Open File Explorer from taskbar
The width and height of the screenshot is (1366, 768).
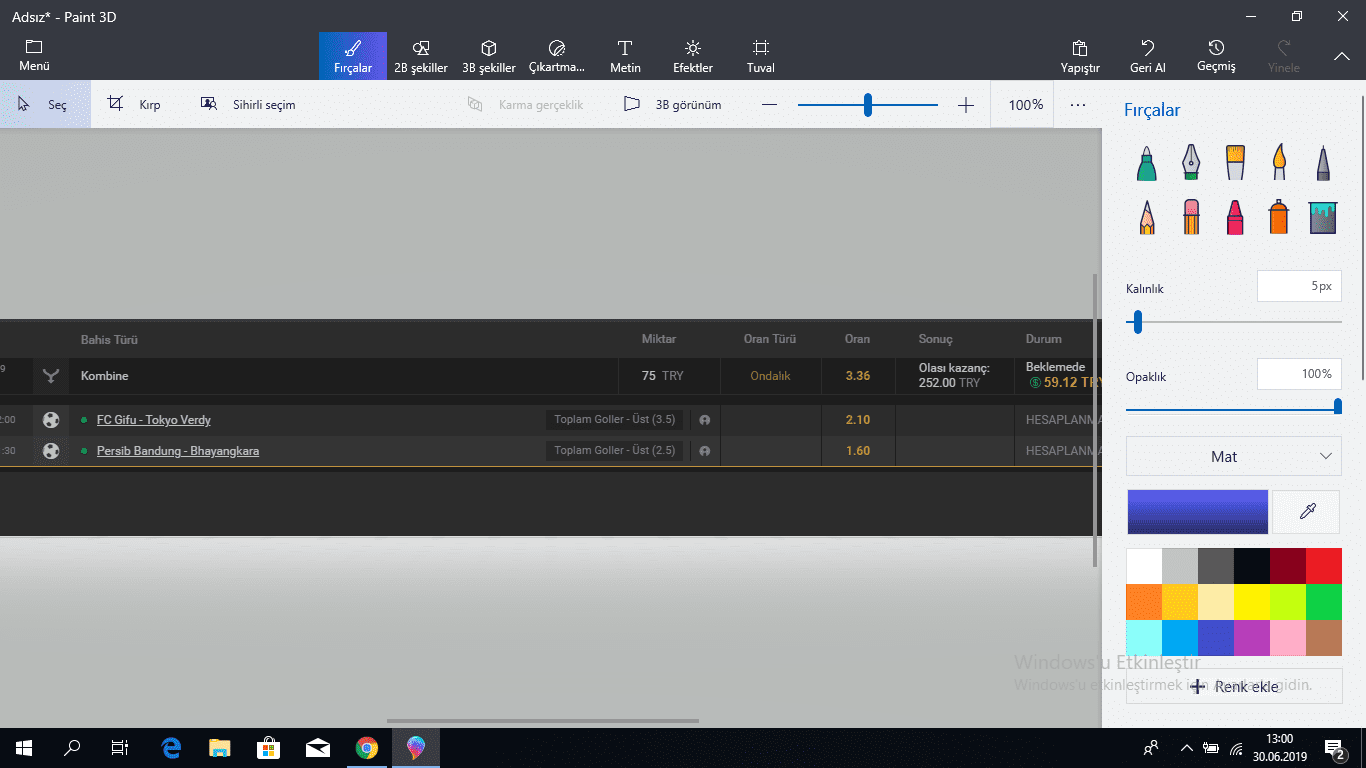pos(220,748)
